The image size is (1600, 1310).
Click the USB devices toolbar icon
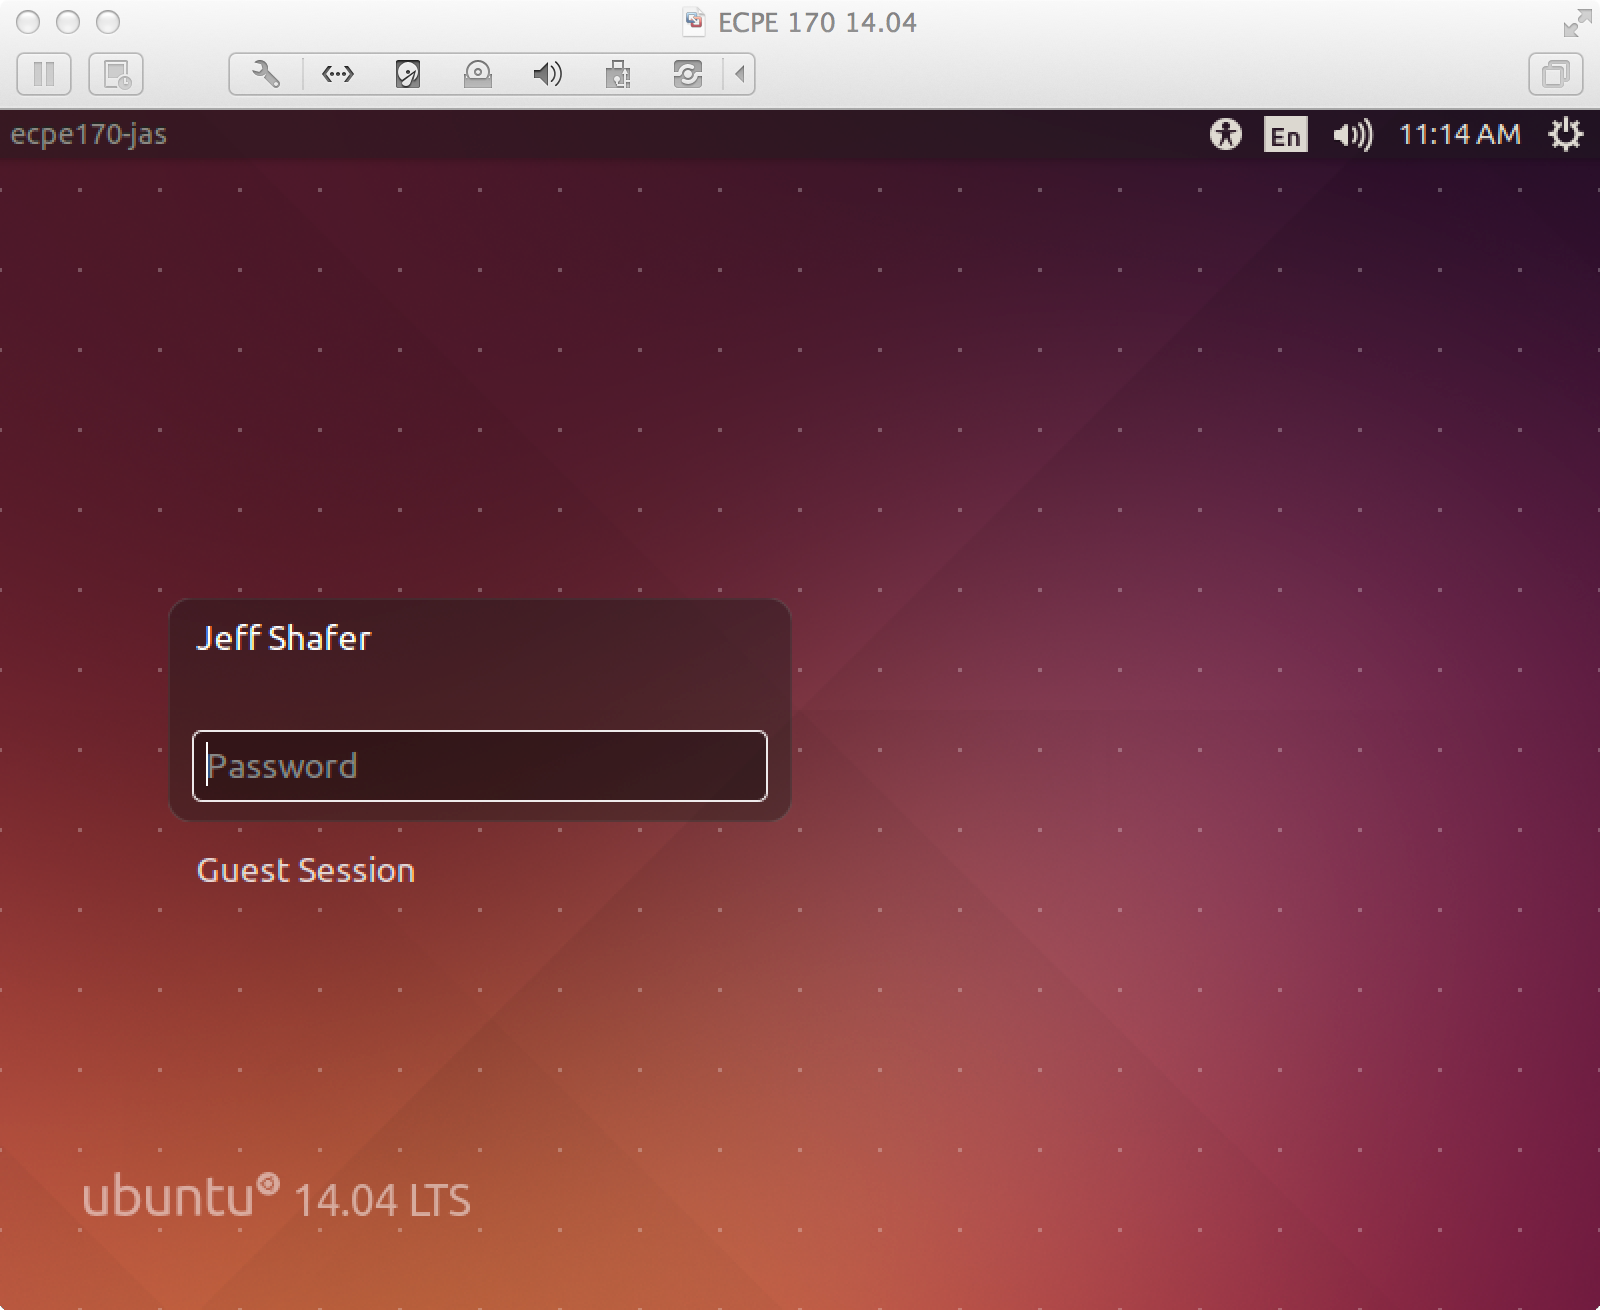(x=618, y=74)
